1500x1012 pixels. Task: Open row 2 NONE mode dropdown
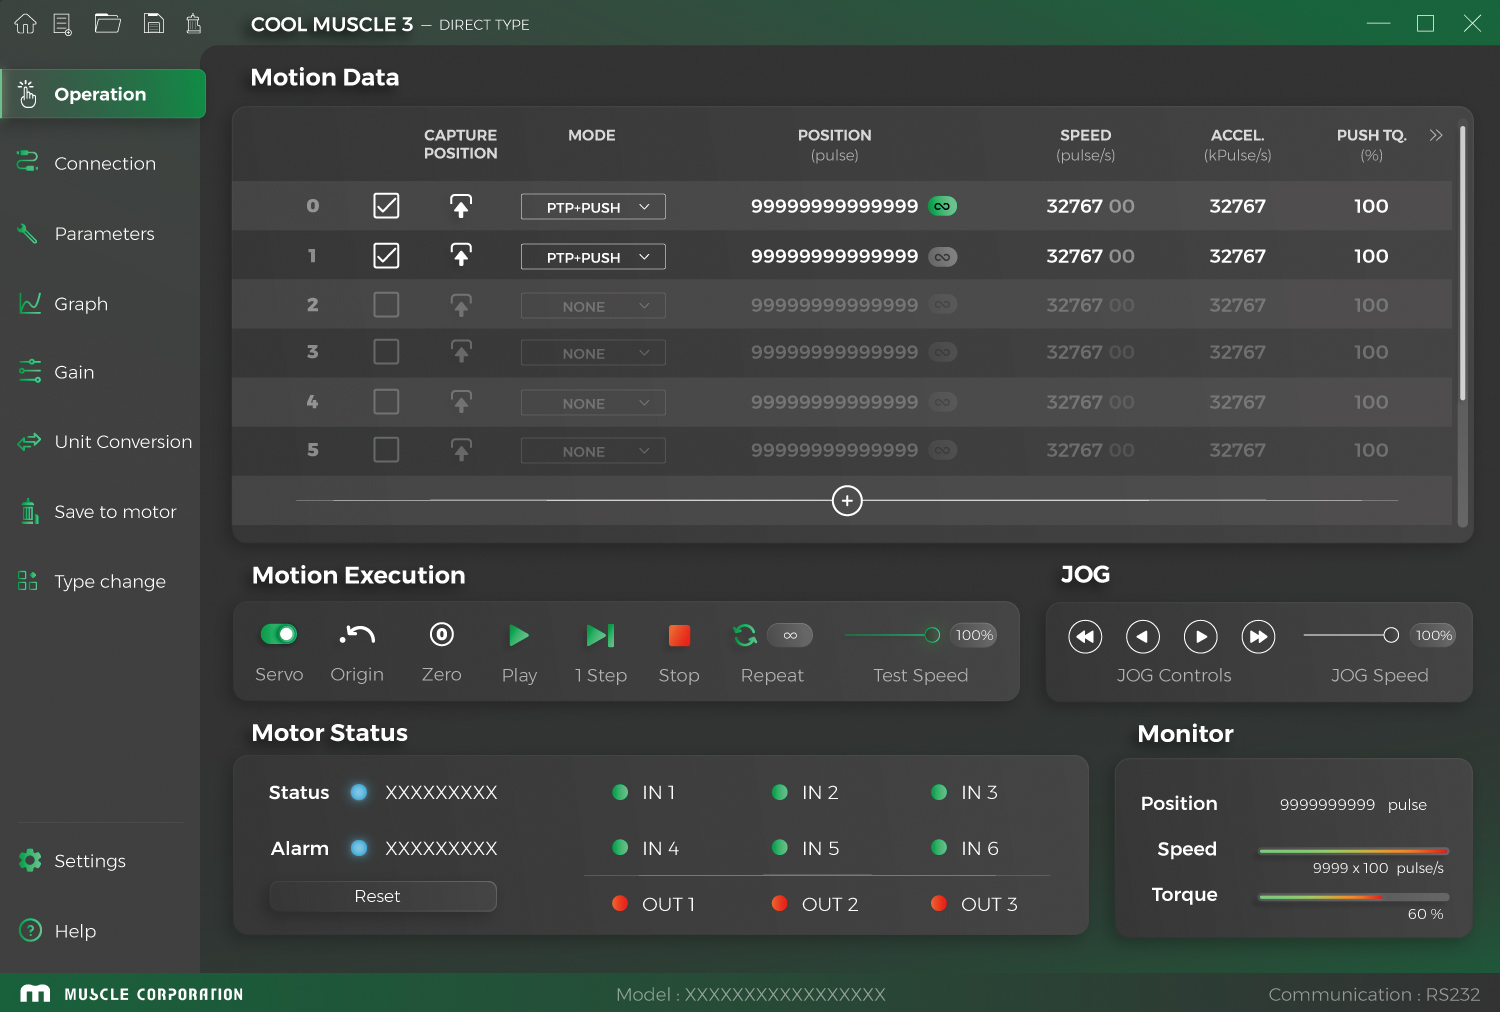593,306
